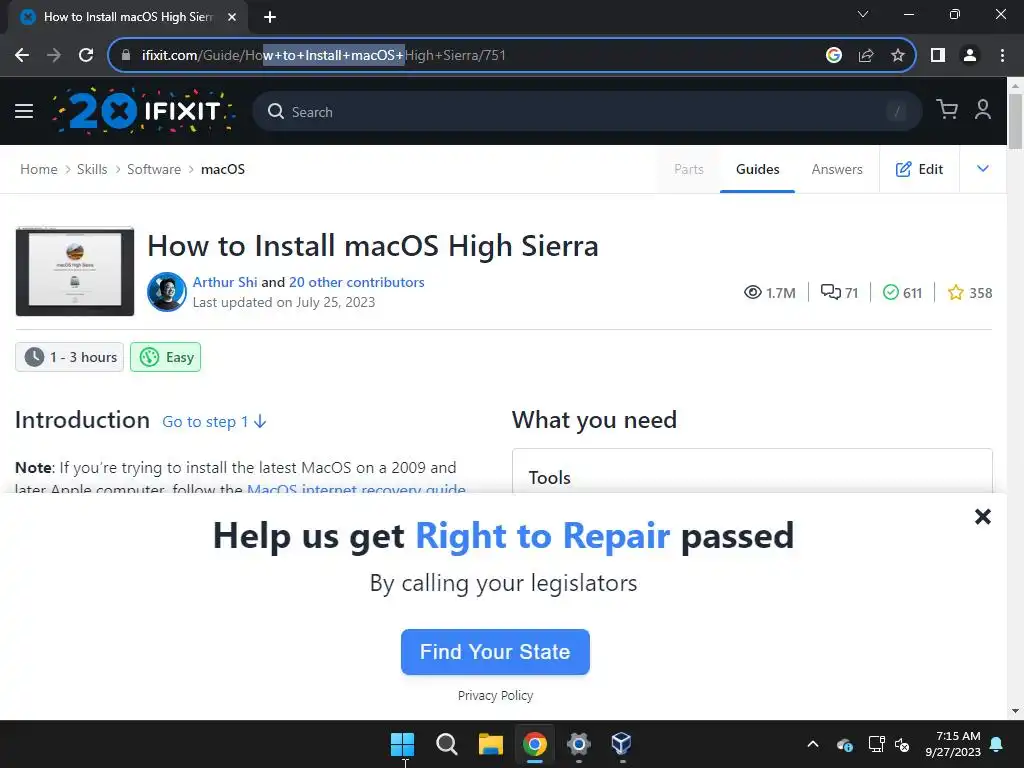1024x768 pixels.
Task: Click the OneDrive cloud tray icon
Action: click(x=844, y=744)
